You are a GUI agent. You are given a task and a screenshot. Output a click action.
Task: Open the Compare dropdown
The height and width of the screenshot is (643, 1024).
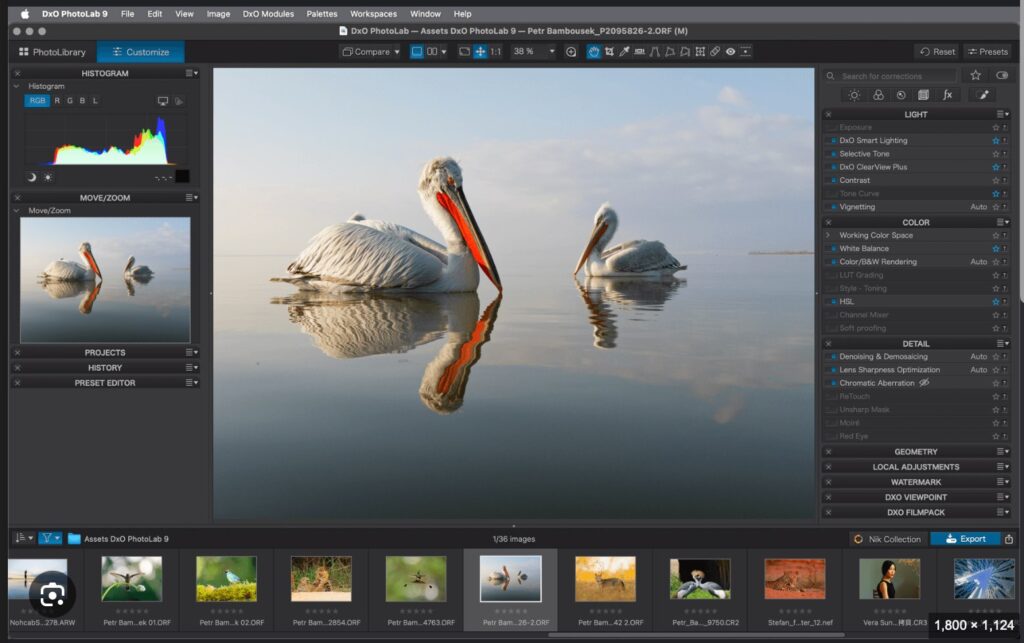[x=369, y=52]
